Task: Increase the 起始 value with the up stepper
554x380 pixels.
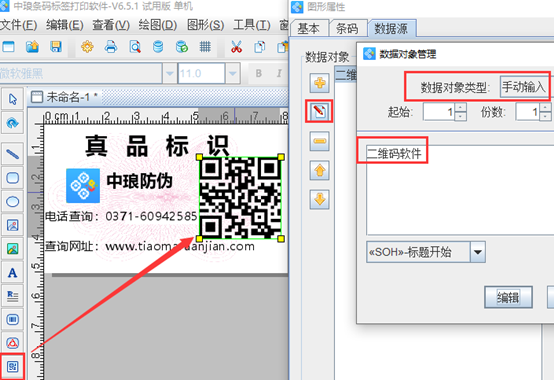Action: click(x=460, y=107)
